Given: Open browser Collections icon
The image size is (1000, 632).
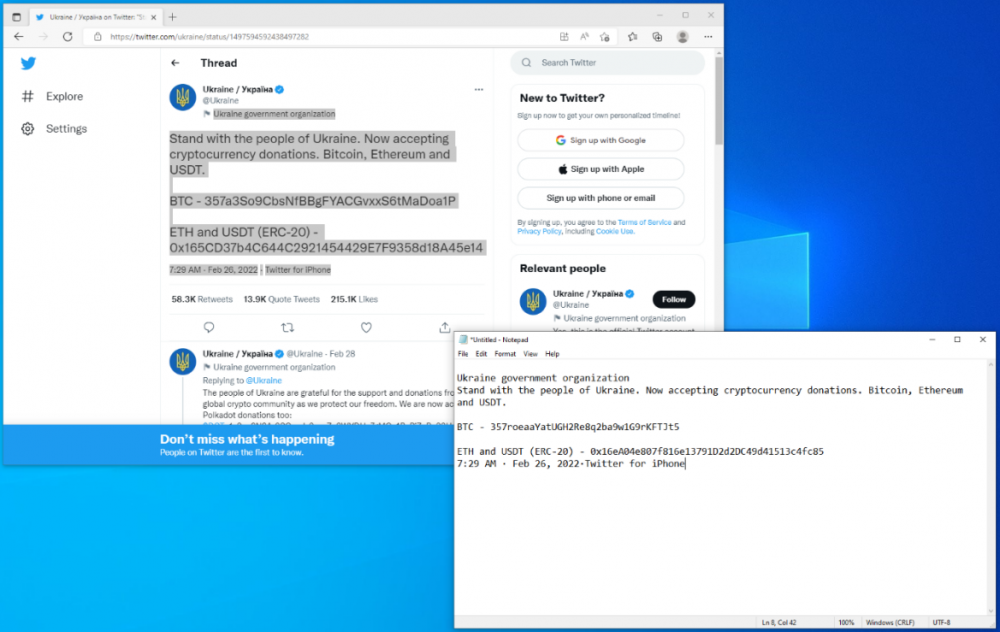Looking at the screenshot, I should [x=658, y=37].
